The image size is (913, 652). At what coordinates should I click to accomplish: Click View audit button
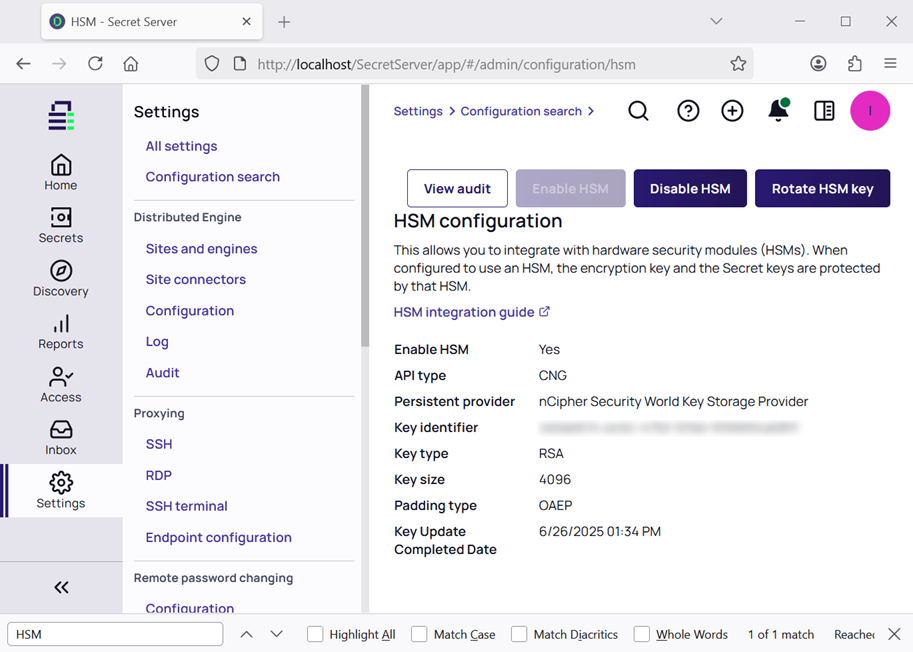457,188
